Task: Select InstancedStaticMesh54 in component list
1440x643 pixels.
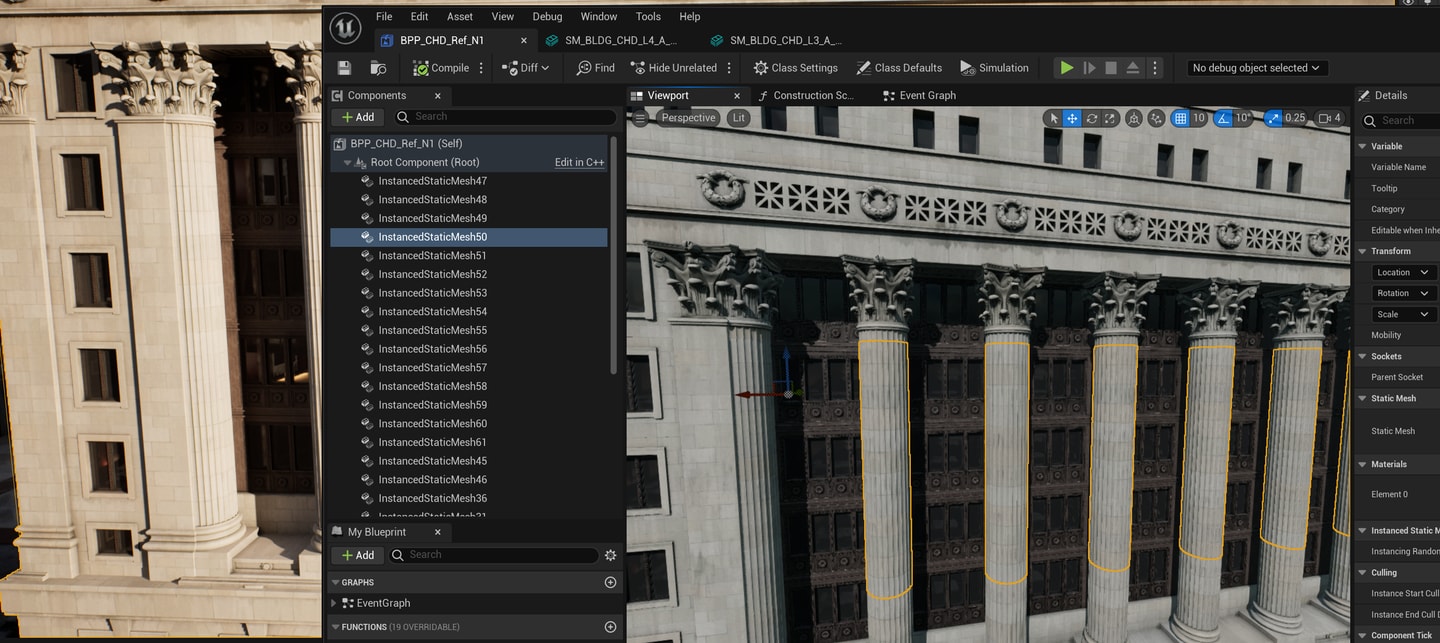Action: click(432, 312)
